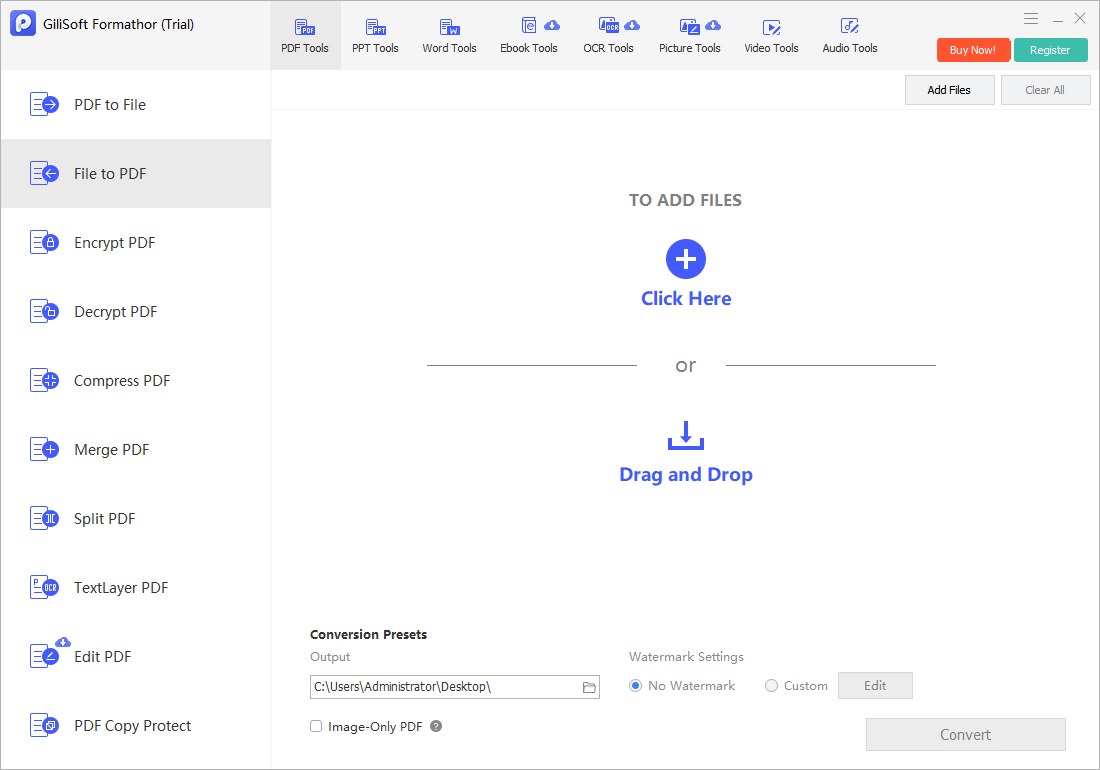Viewport: 1100px width, 770px height.
Task: Switch to the PPT Tools tab label
Action: click(x=375, y=48)
